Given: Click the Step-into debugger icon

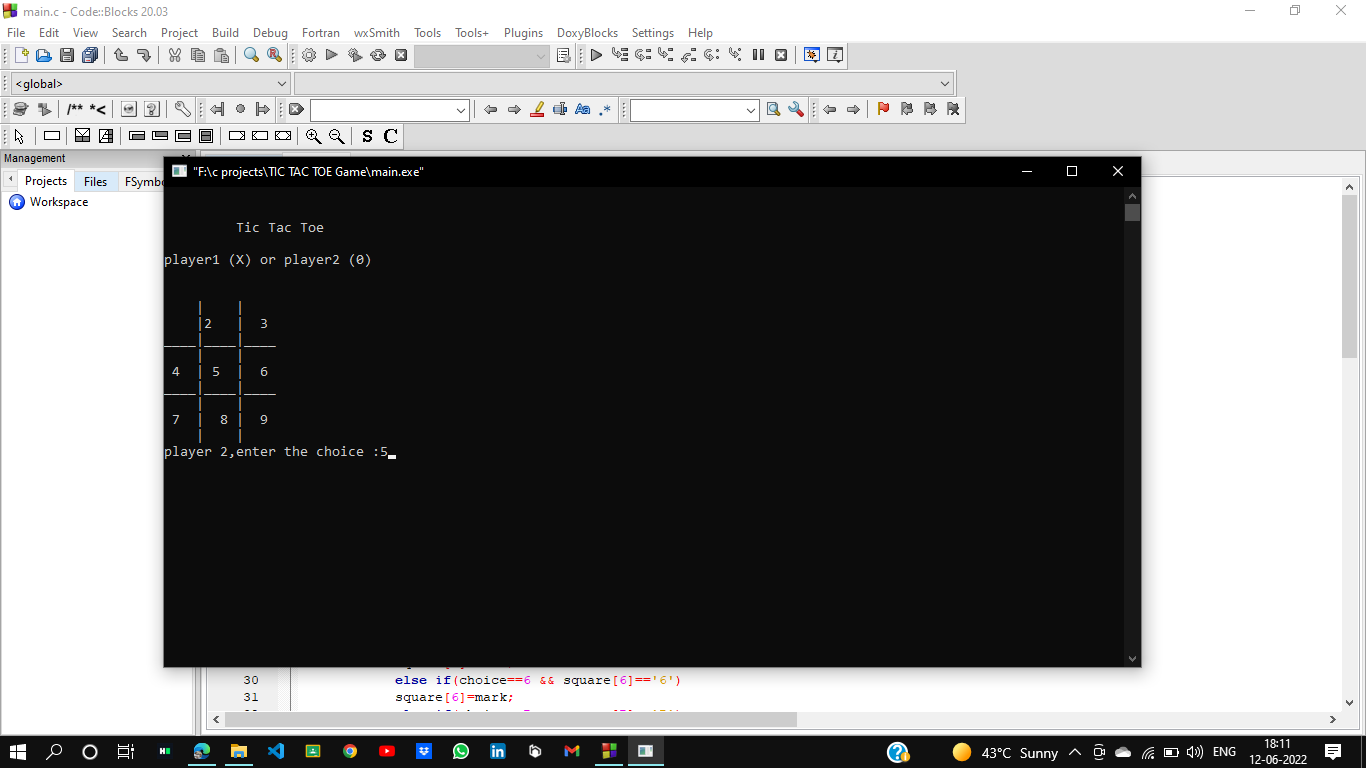Looking at the screenshot, I should (664, 55).
